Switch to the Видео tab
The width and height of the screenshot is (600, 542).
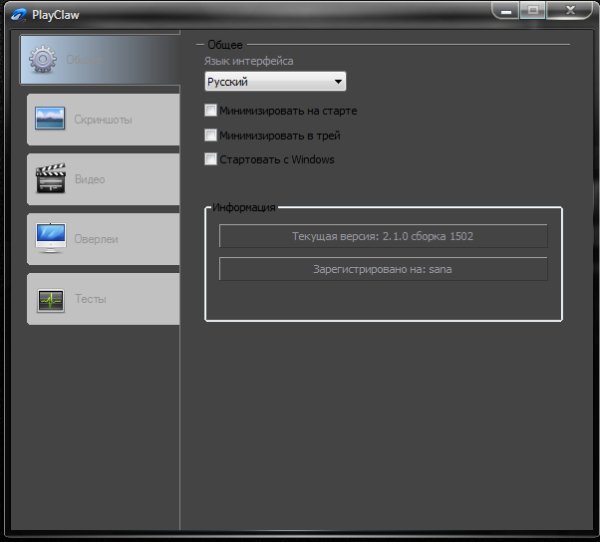[103, 179]
